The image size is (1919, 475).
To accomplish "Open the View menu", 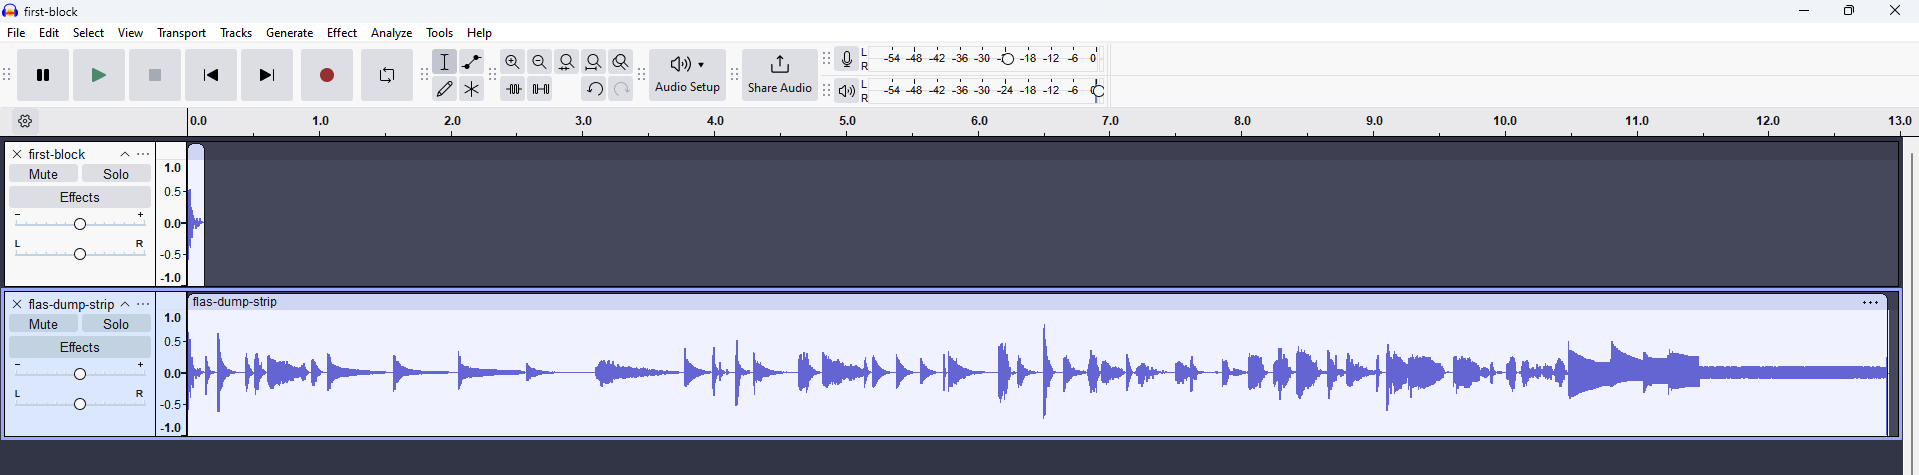I will [x=130, y=33].
